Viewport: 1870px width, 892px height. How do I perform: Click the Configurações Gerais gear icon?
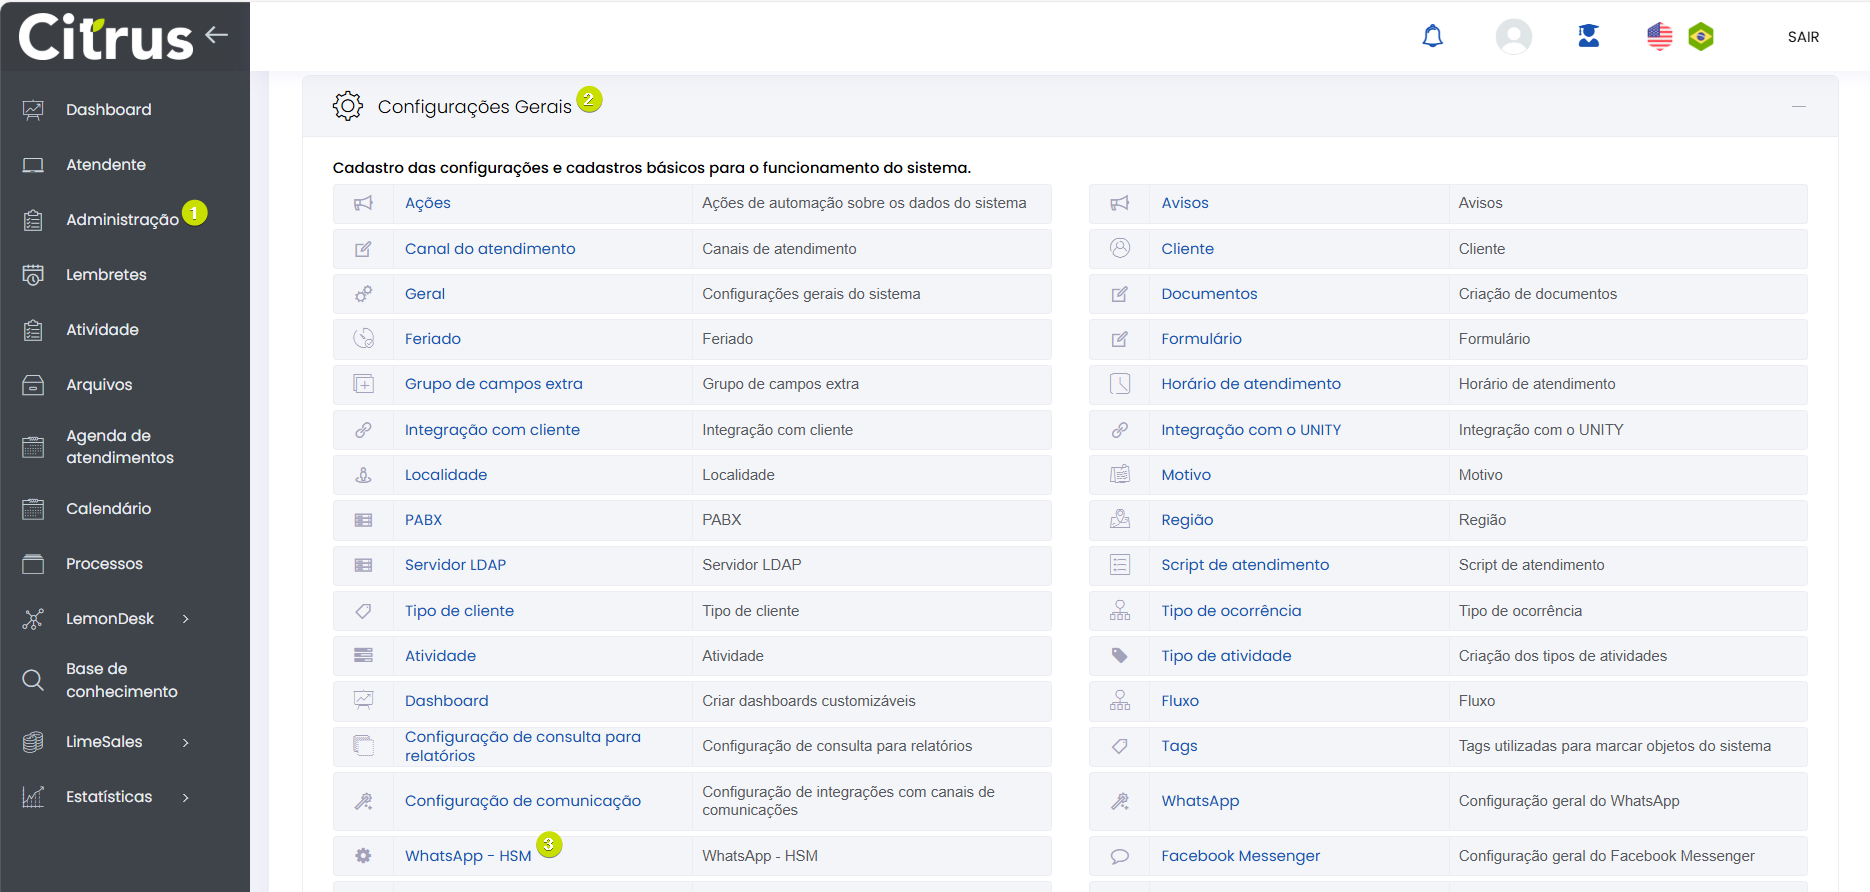click(x=347, y=106)
